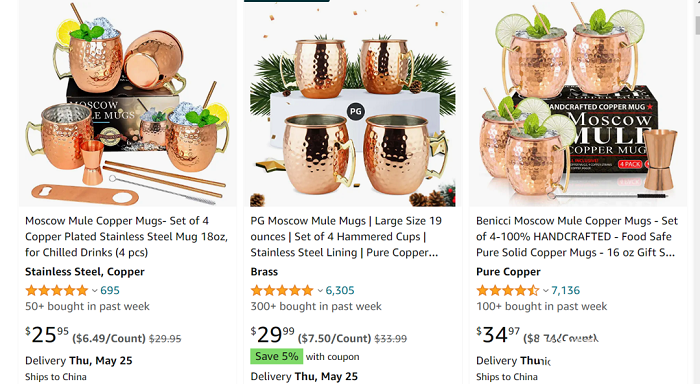Open the Moscow Mule Copper Mugs Set of 4 title
This screenshot has height=384, width=700.
coord(126,237)
